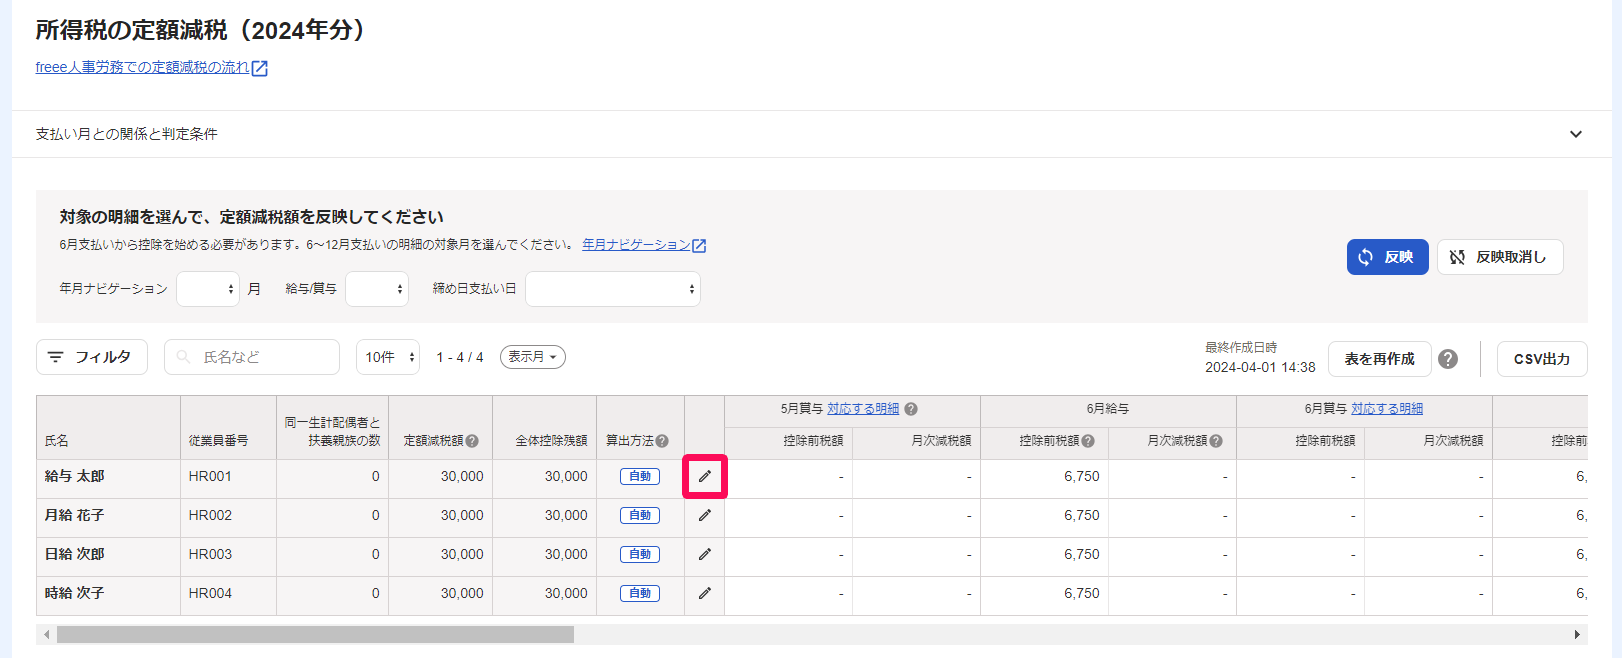1622x658 pixels.
Task: Open the 10件 page size dropdown
Action: [388, 357]
